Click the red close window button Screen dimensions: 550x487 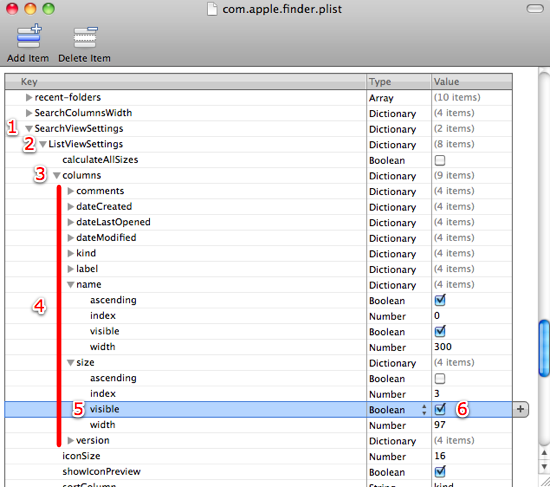(12, 8)
